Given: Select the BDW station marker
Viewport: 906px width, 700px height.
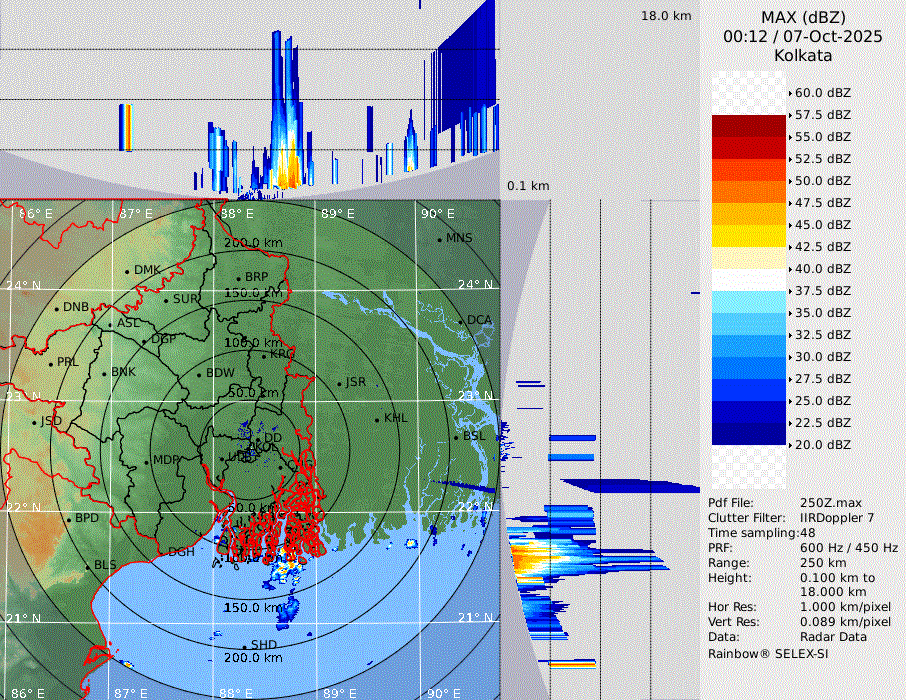Looking at the screenshot, I should click(x=199, y=375).
